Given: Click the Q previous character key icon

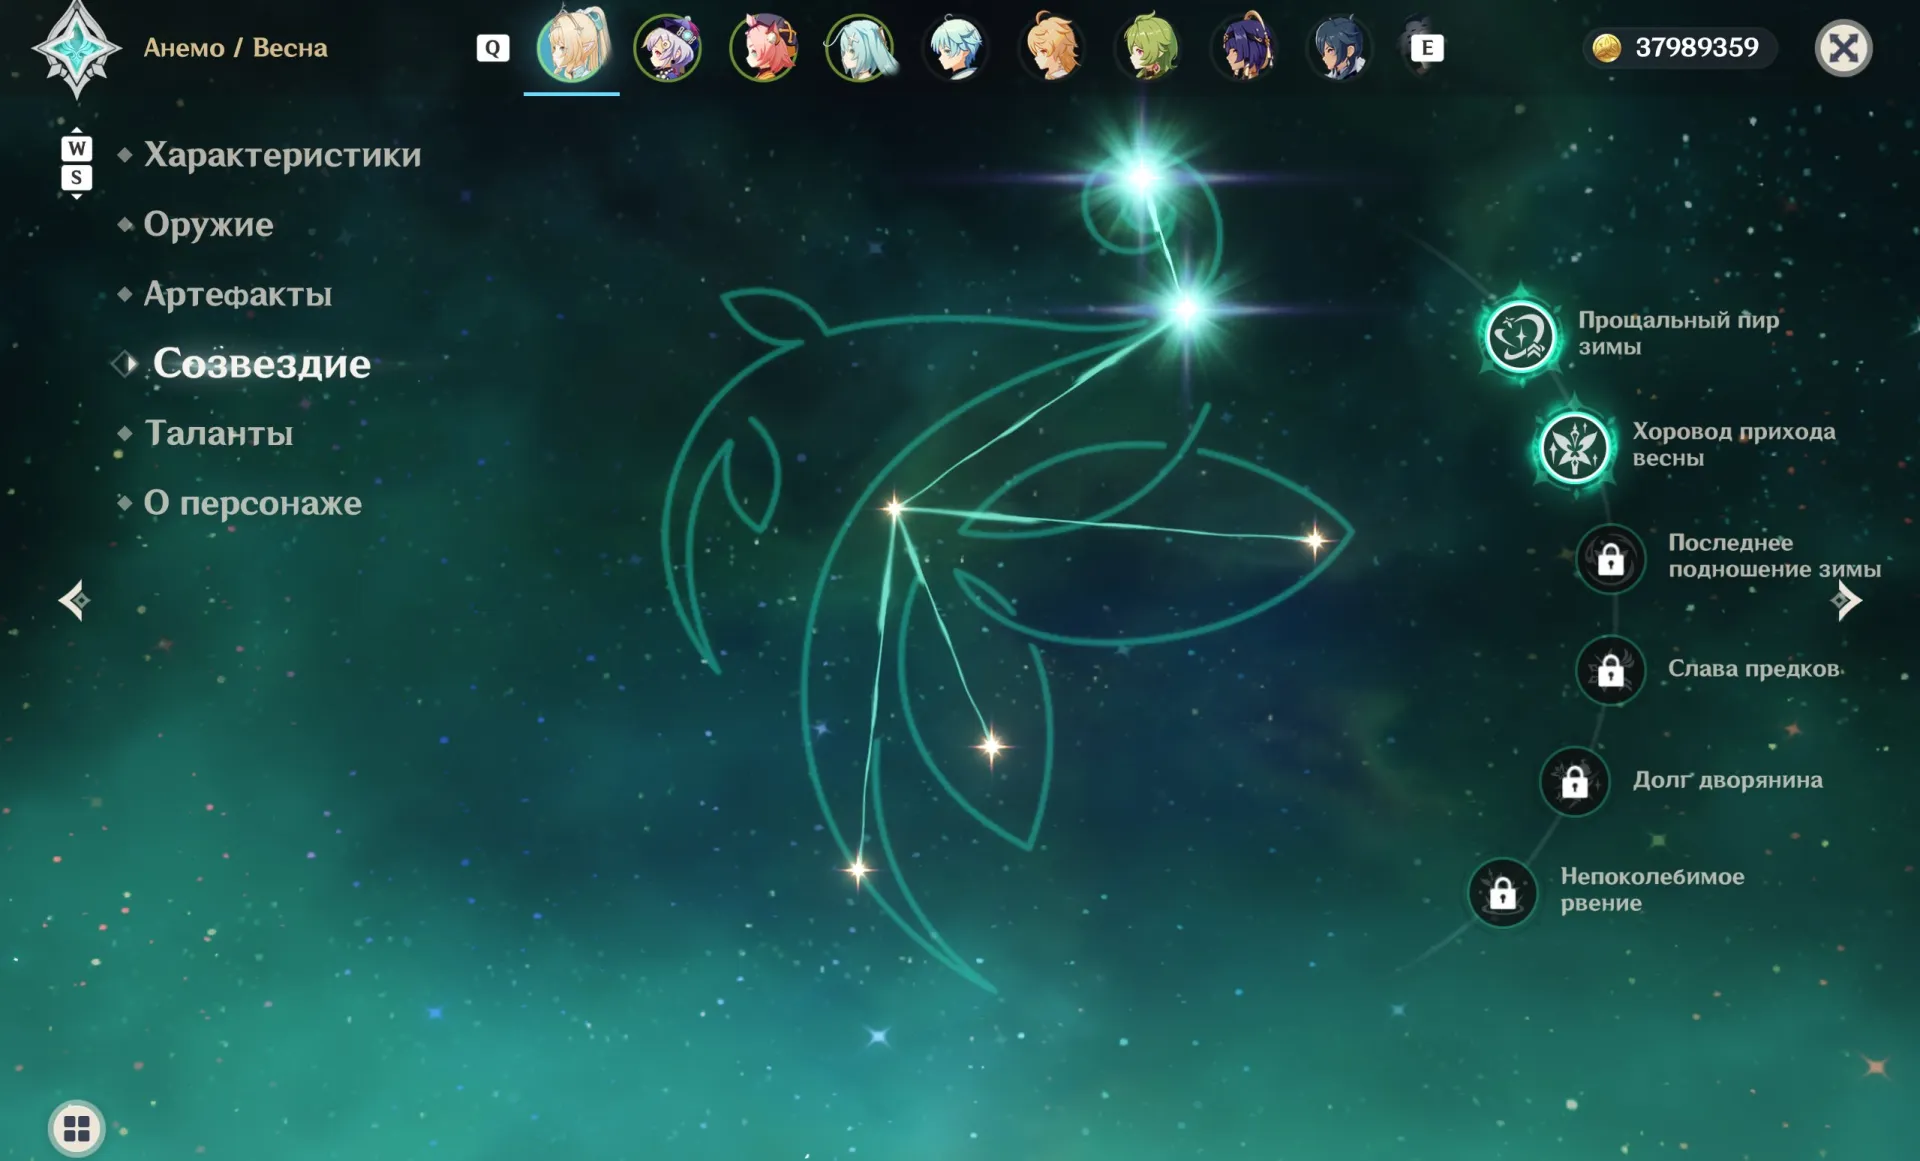Looking at the screenshot, I should pyautogui.click(x=492, y=47).
